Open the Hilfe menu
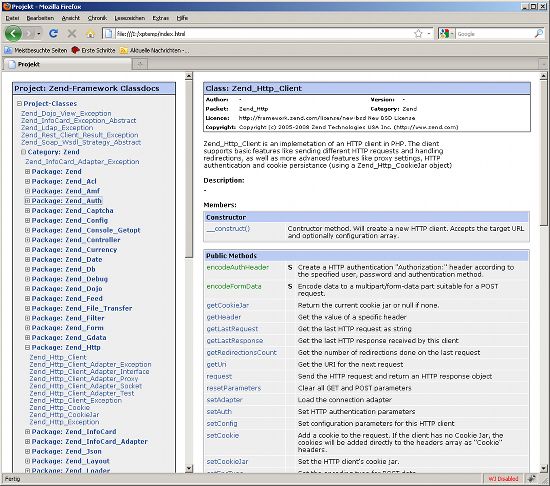This screenshot has width=550, height=486. 182,18
